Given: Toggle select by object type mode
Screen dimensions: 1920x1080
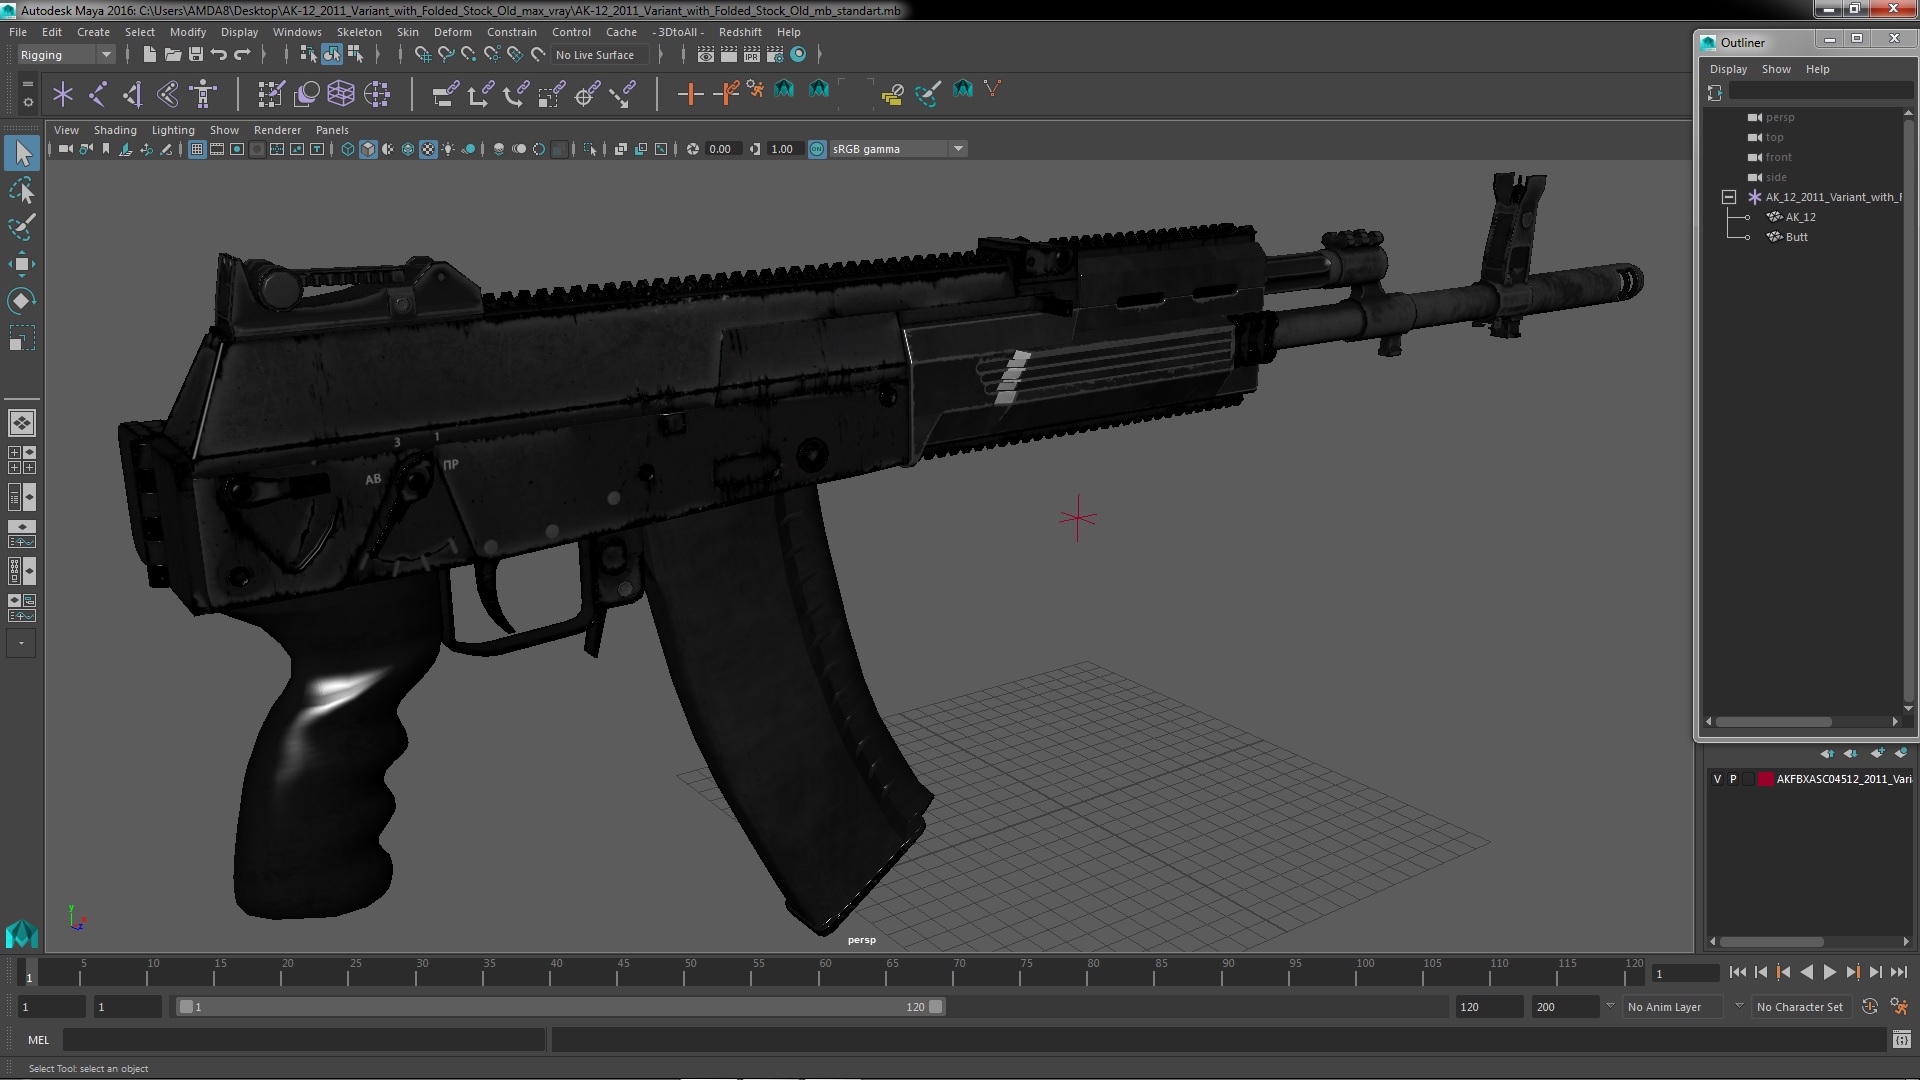Looking at the screenshot, I should pyautogui.click(x=331, y=55).
